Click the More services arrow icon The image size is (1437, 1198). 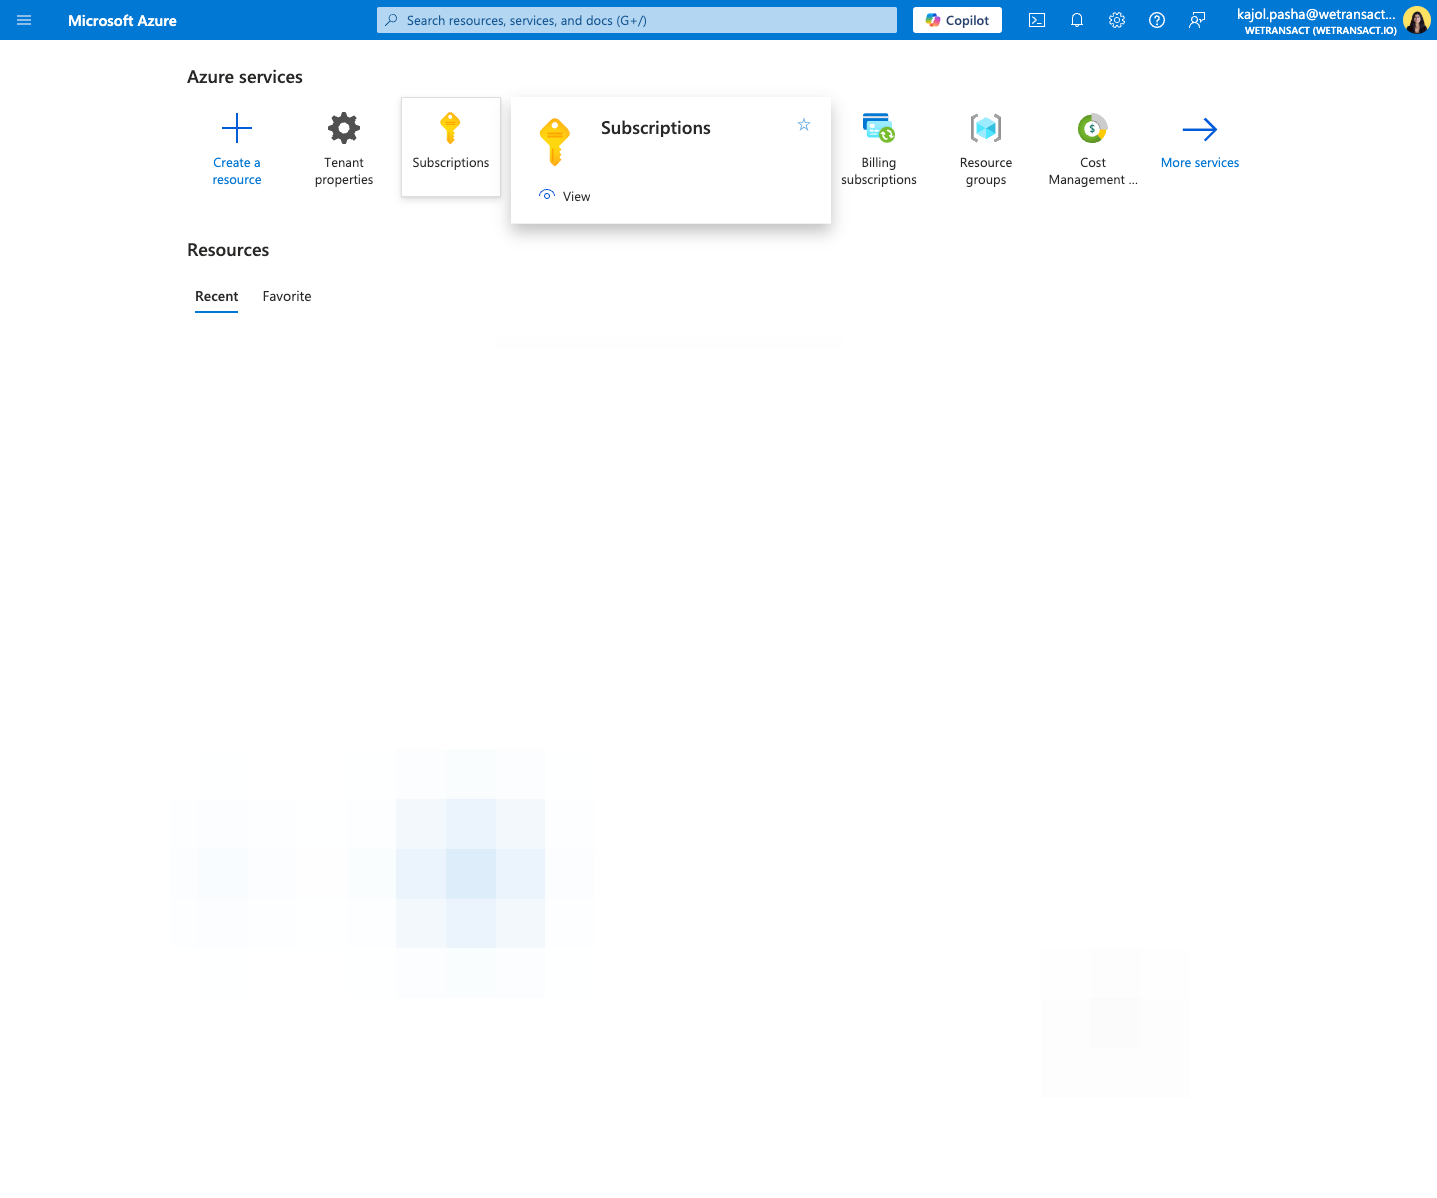pyautogui.click(x=1200, y=129)
